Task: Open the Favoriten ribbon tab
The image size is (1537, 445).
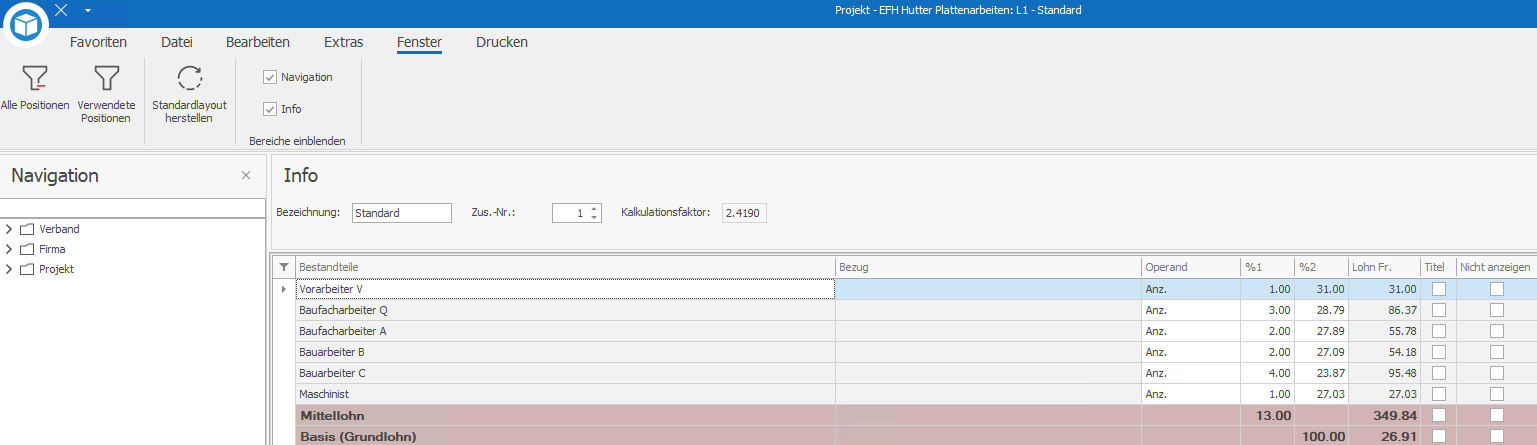Action: [x=98, y=42]
